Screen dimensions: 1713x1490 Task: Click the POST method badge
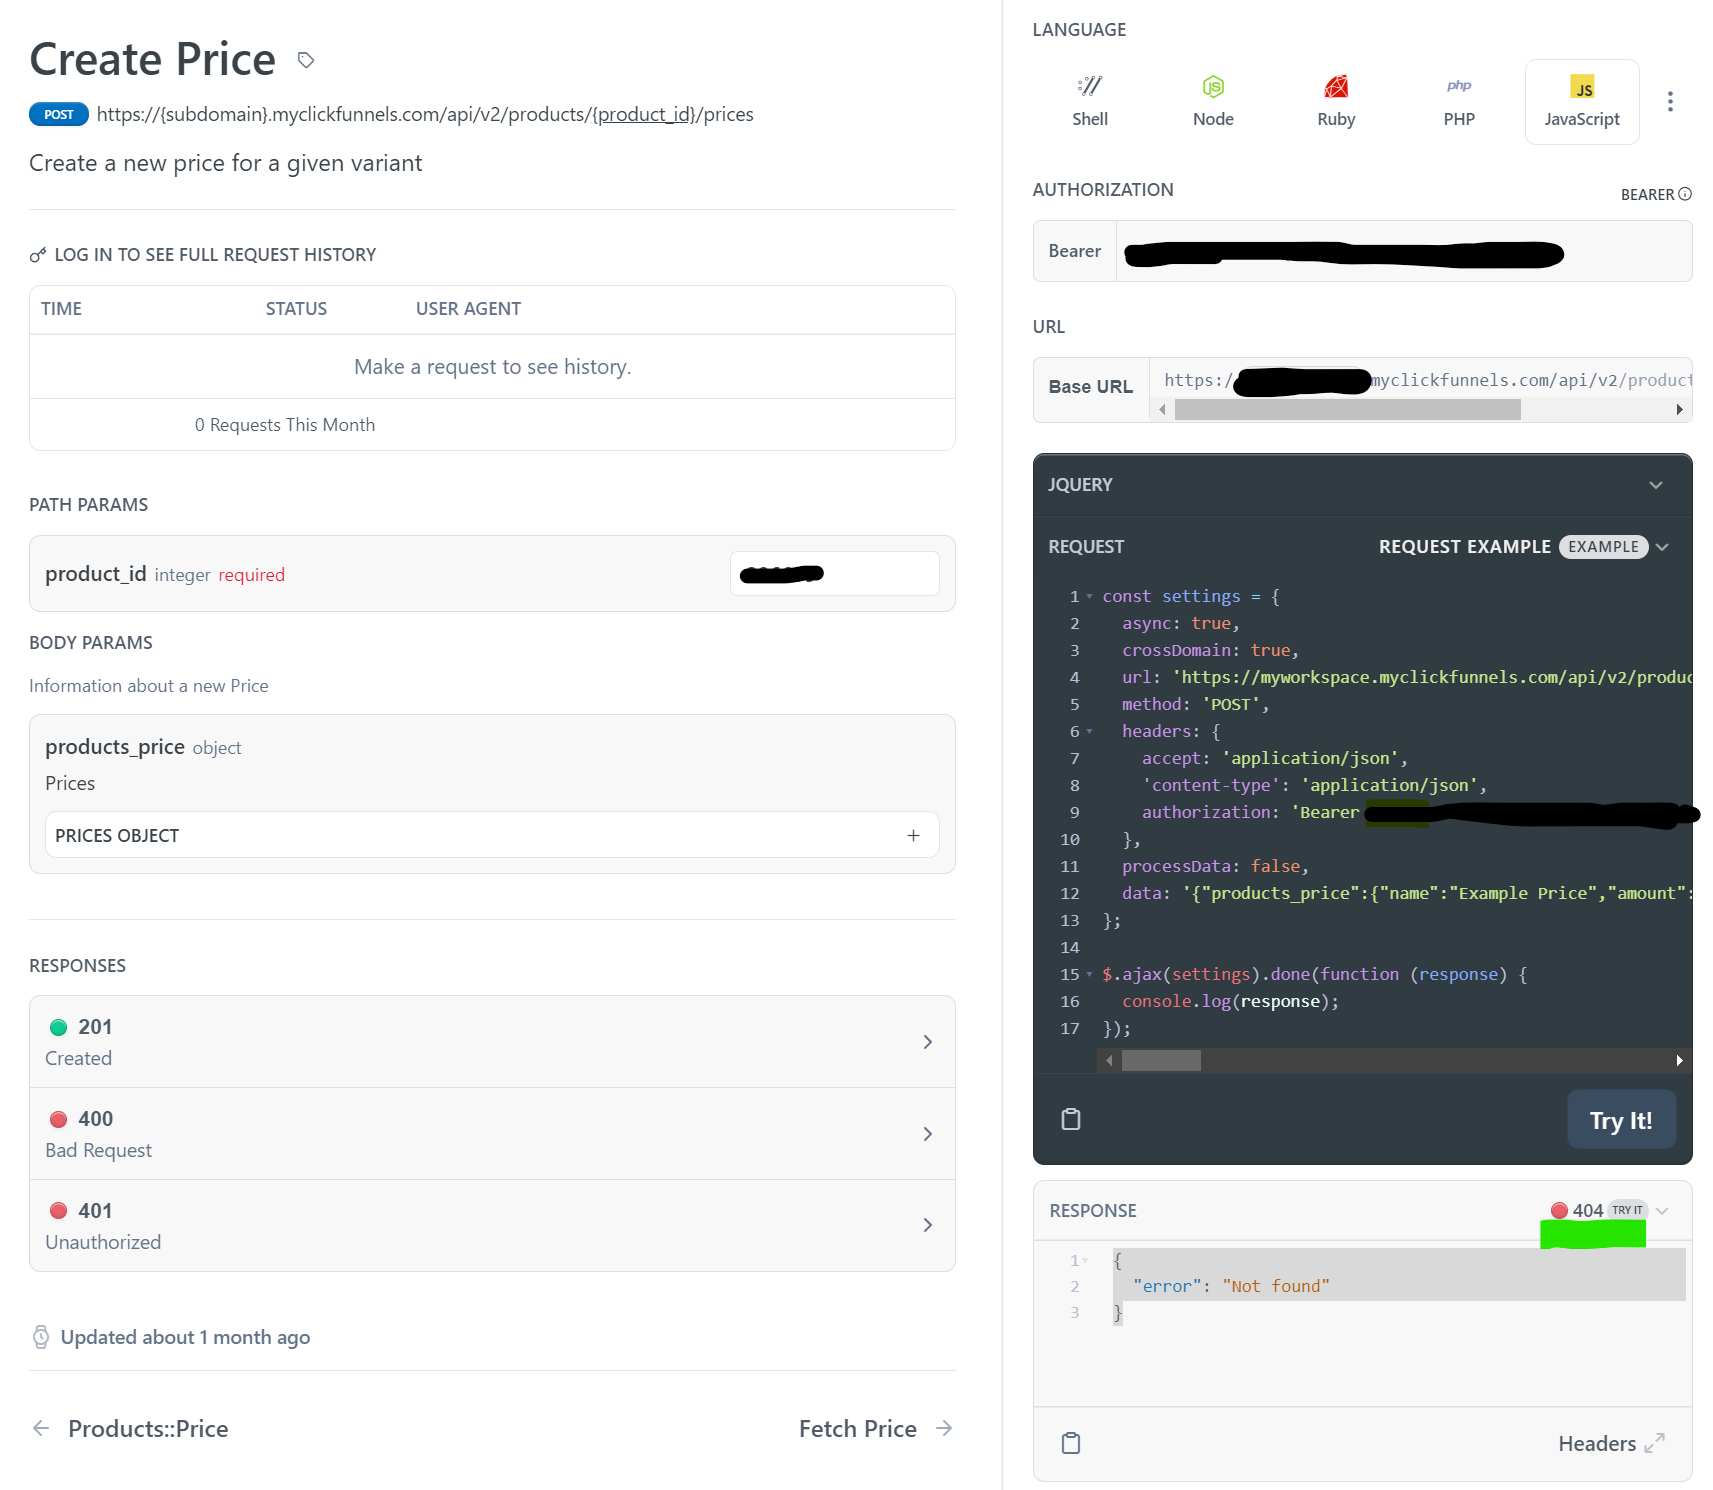[x=59, y=114]
